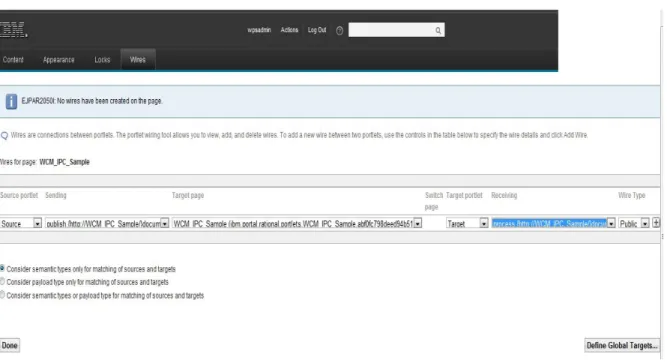Click the Source portlet column header
The height and width of the screenshot is (363, 667).
point(19,195)
